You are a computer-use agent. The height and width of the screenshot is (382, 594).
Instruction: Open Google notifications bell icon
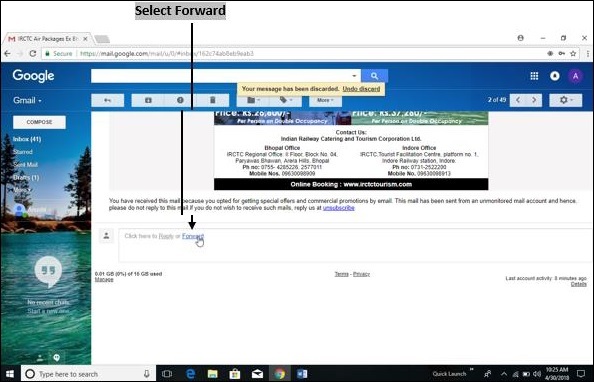pos(555,76)
